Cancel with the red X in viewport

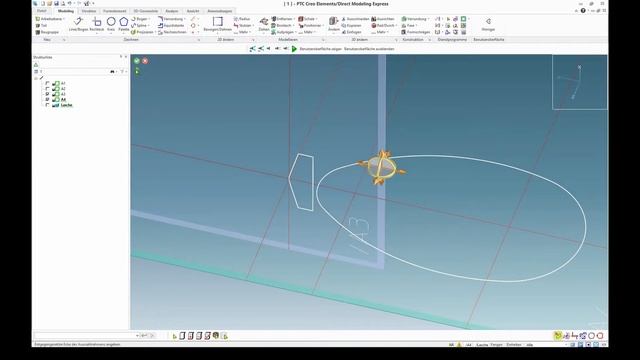coord(145,61)
